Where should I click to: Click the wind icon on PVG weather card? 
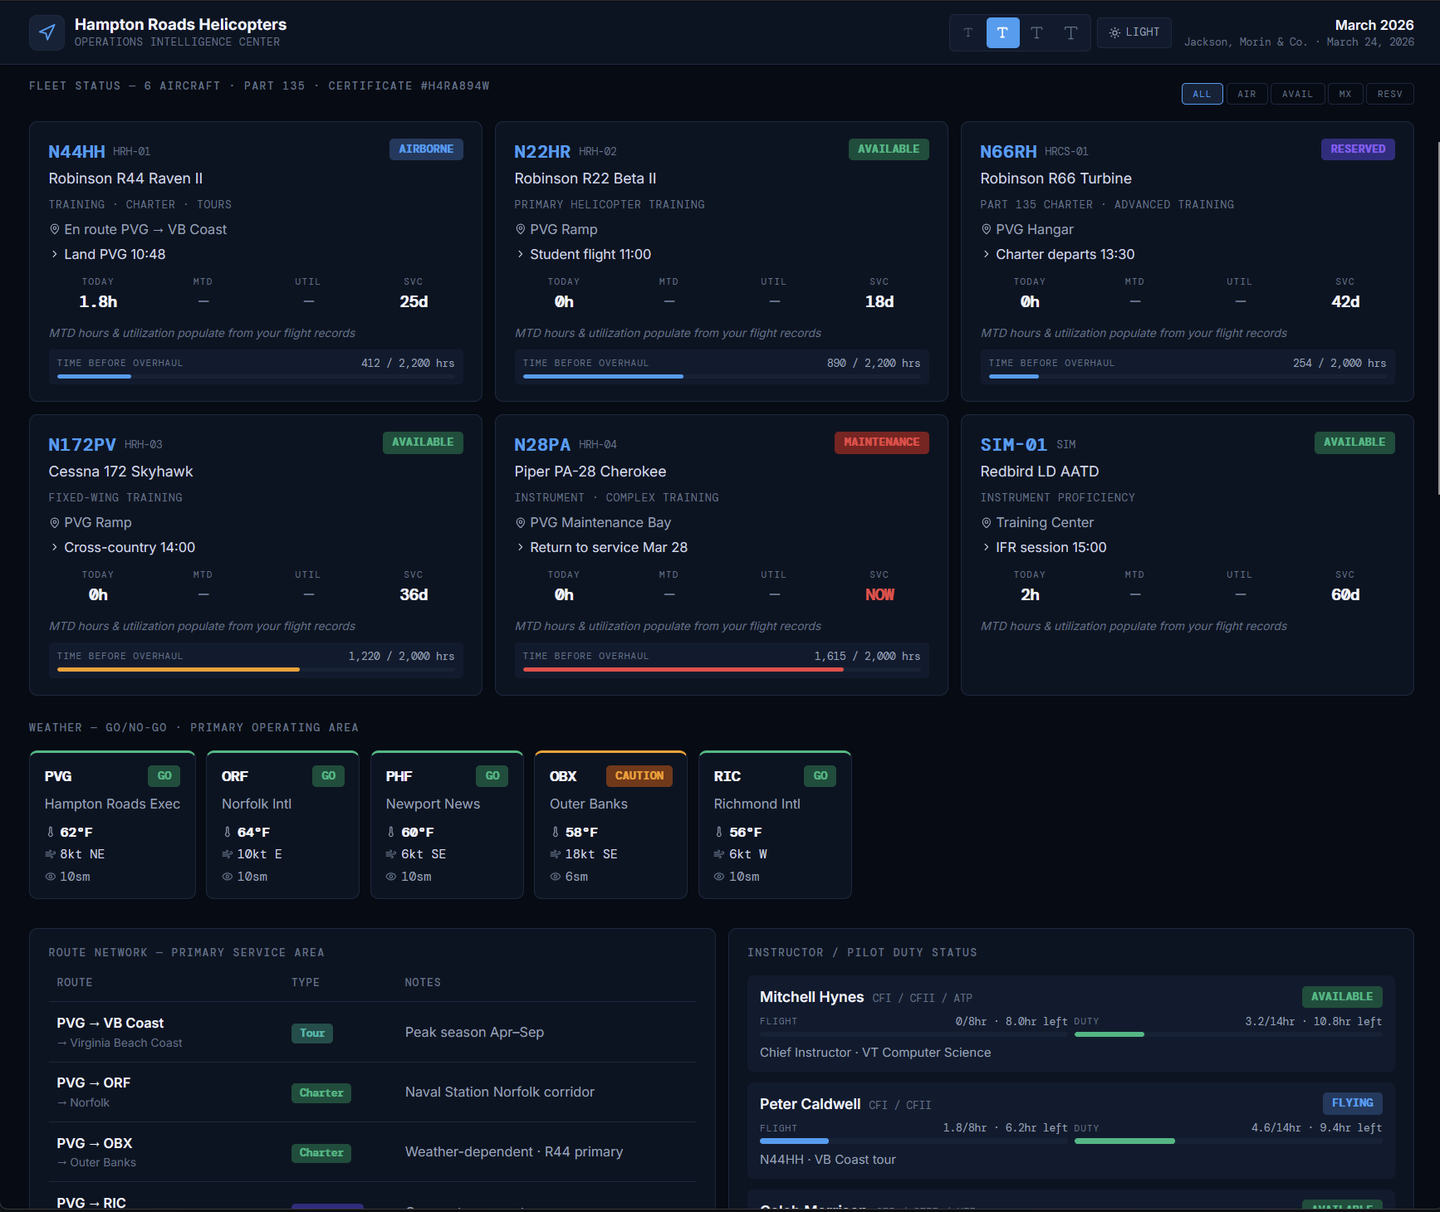point(50,854)
